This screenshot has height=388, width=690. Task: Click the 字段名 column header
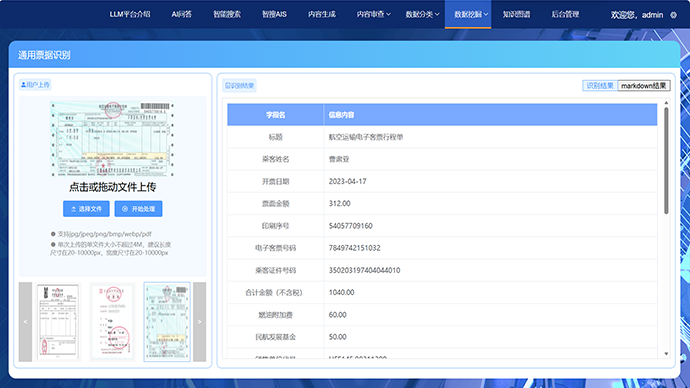coord(275,115)
